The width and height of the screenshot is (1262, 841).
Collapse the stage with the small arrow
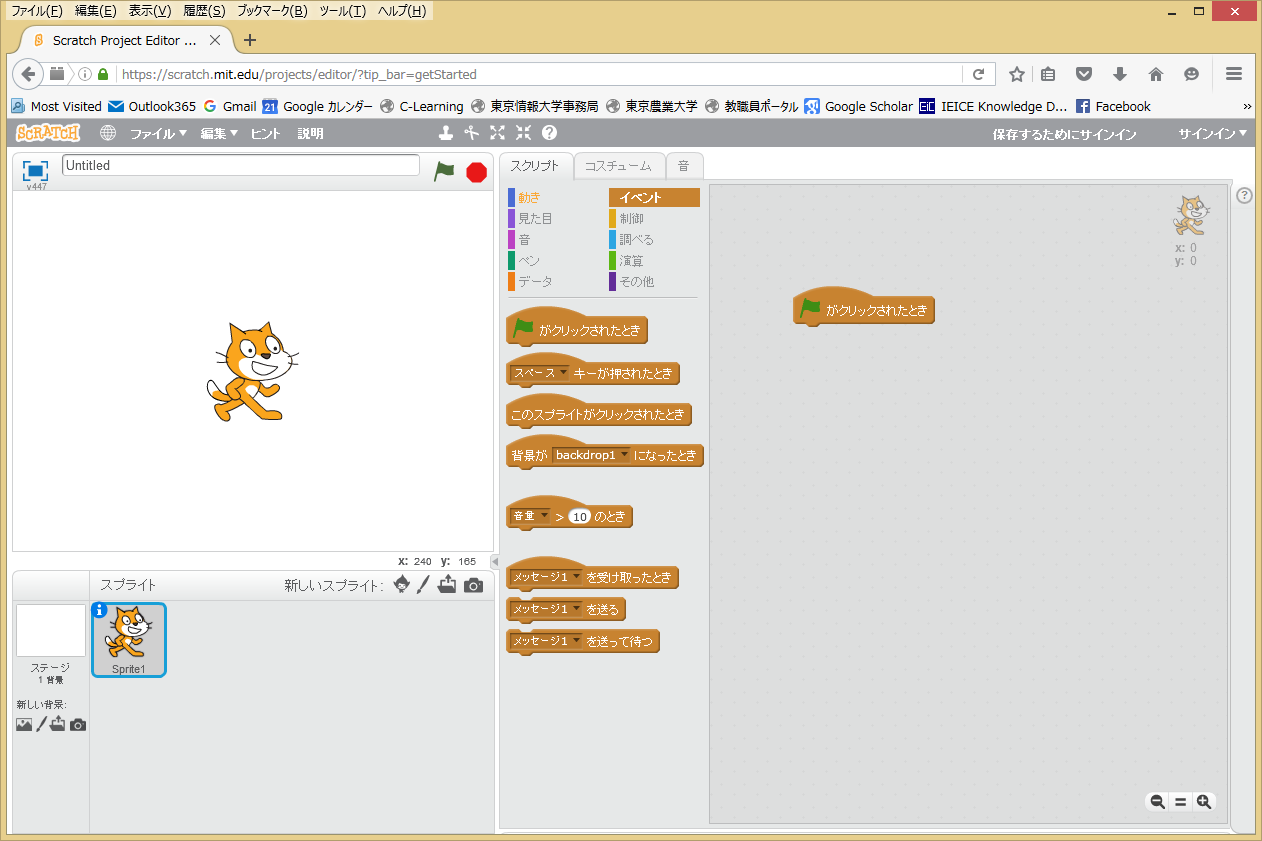click(495, 561)
